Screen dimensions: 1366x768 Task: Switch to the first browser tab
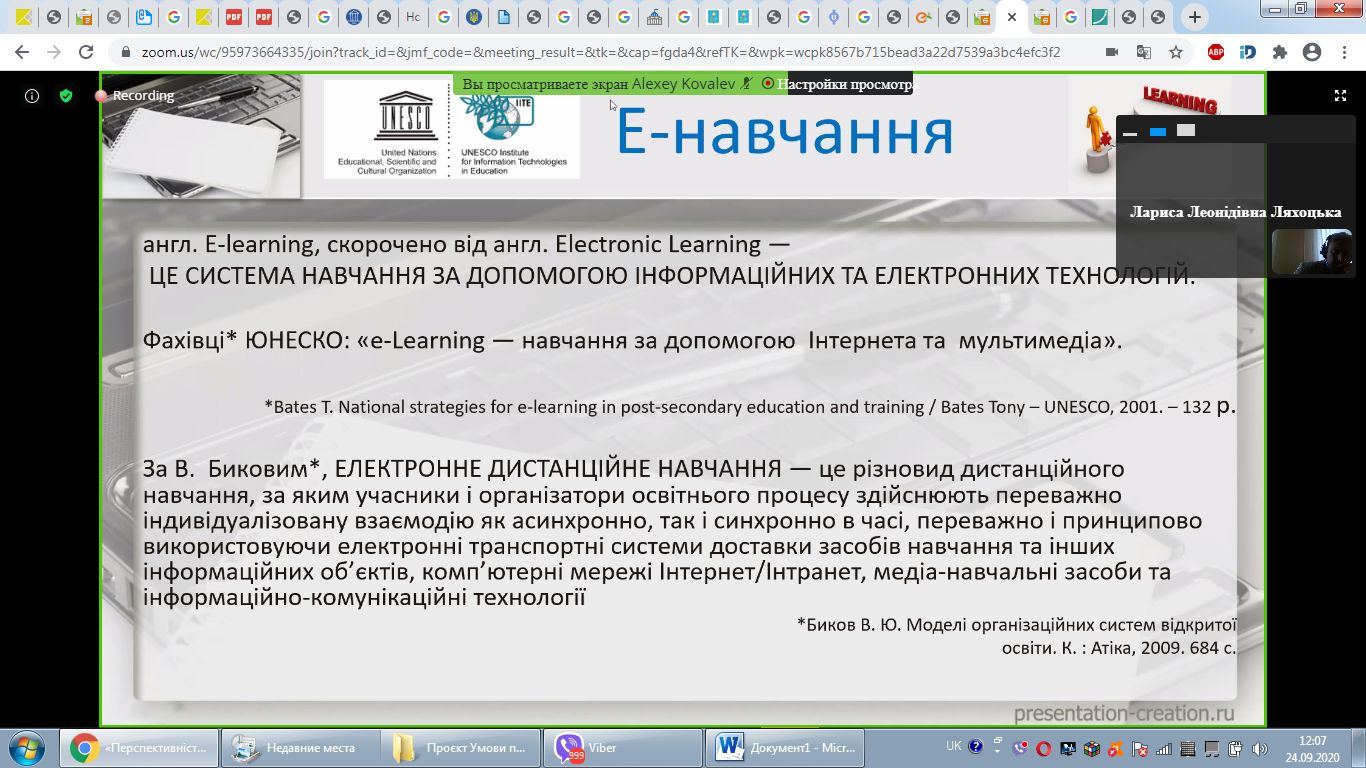click(23, 17)
